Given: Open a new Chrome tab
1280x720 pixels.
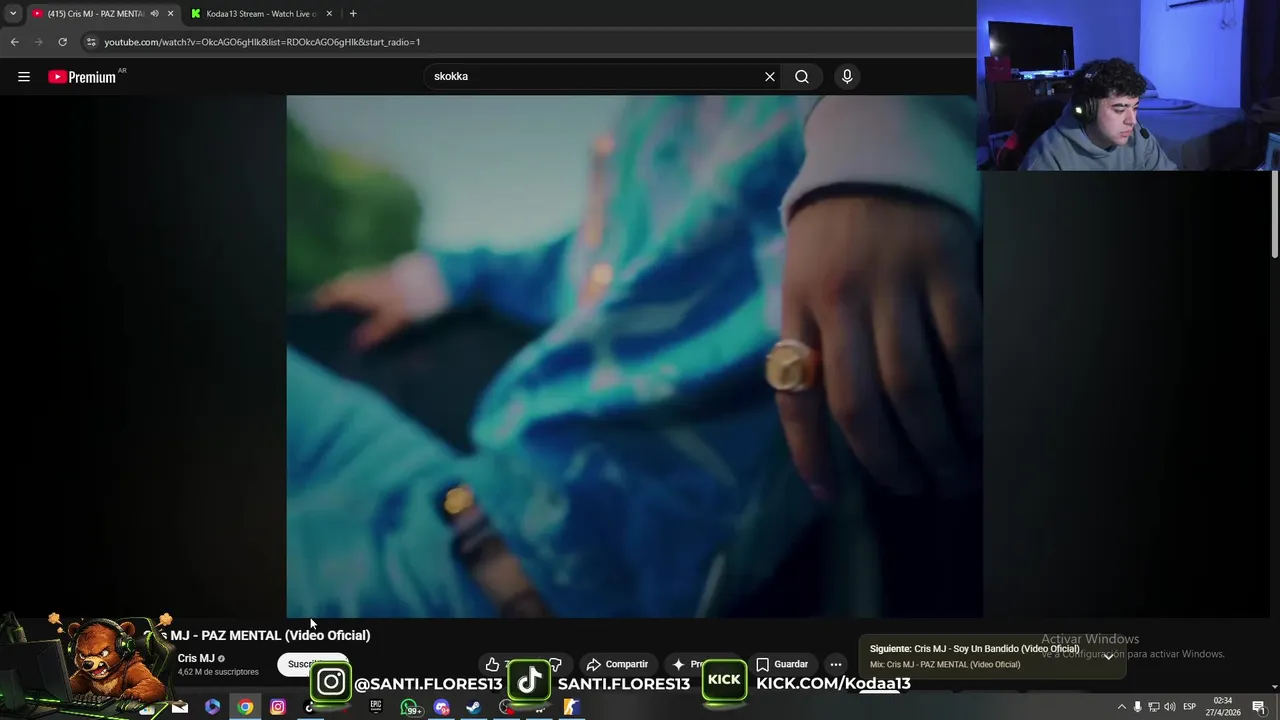Looking at the screenshot, I should click(x=353, y=13).
